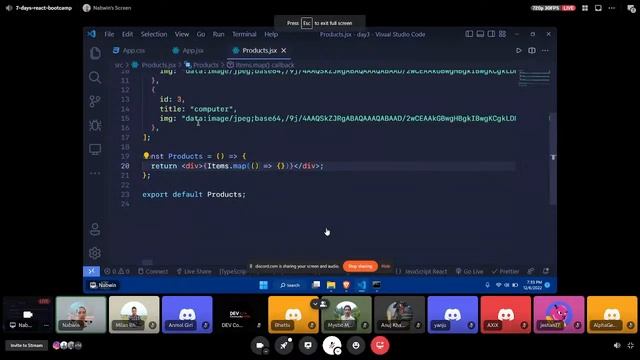The image size is (640, 360).
Task: Pop out the stream window
Action: [x=598, y=8]
